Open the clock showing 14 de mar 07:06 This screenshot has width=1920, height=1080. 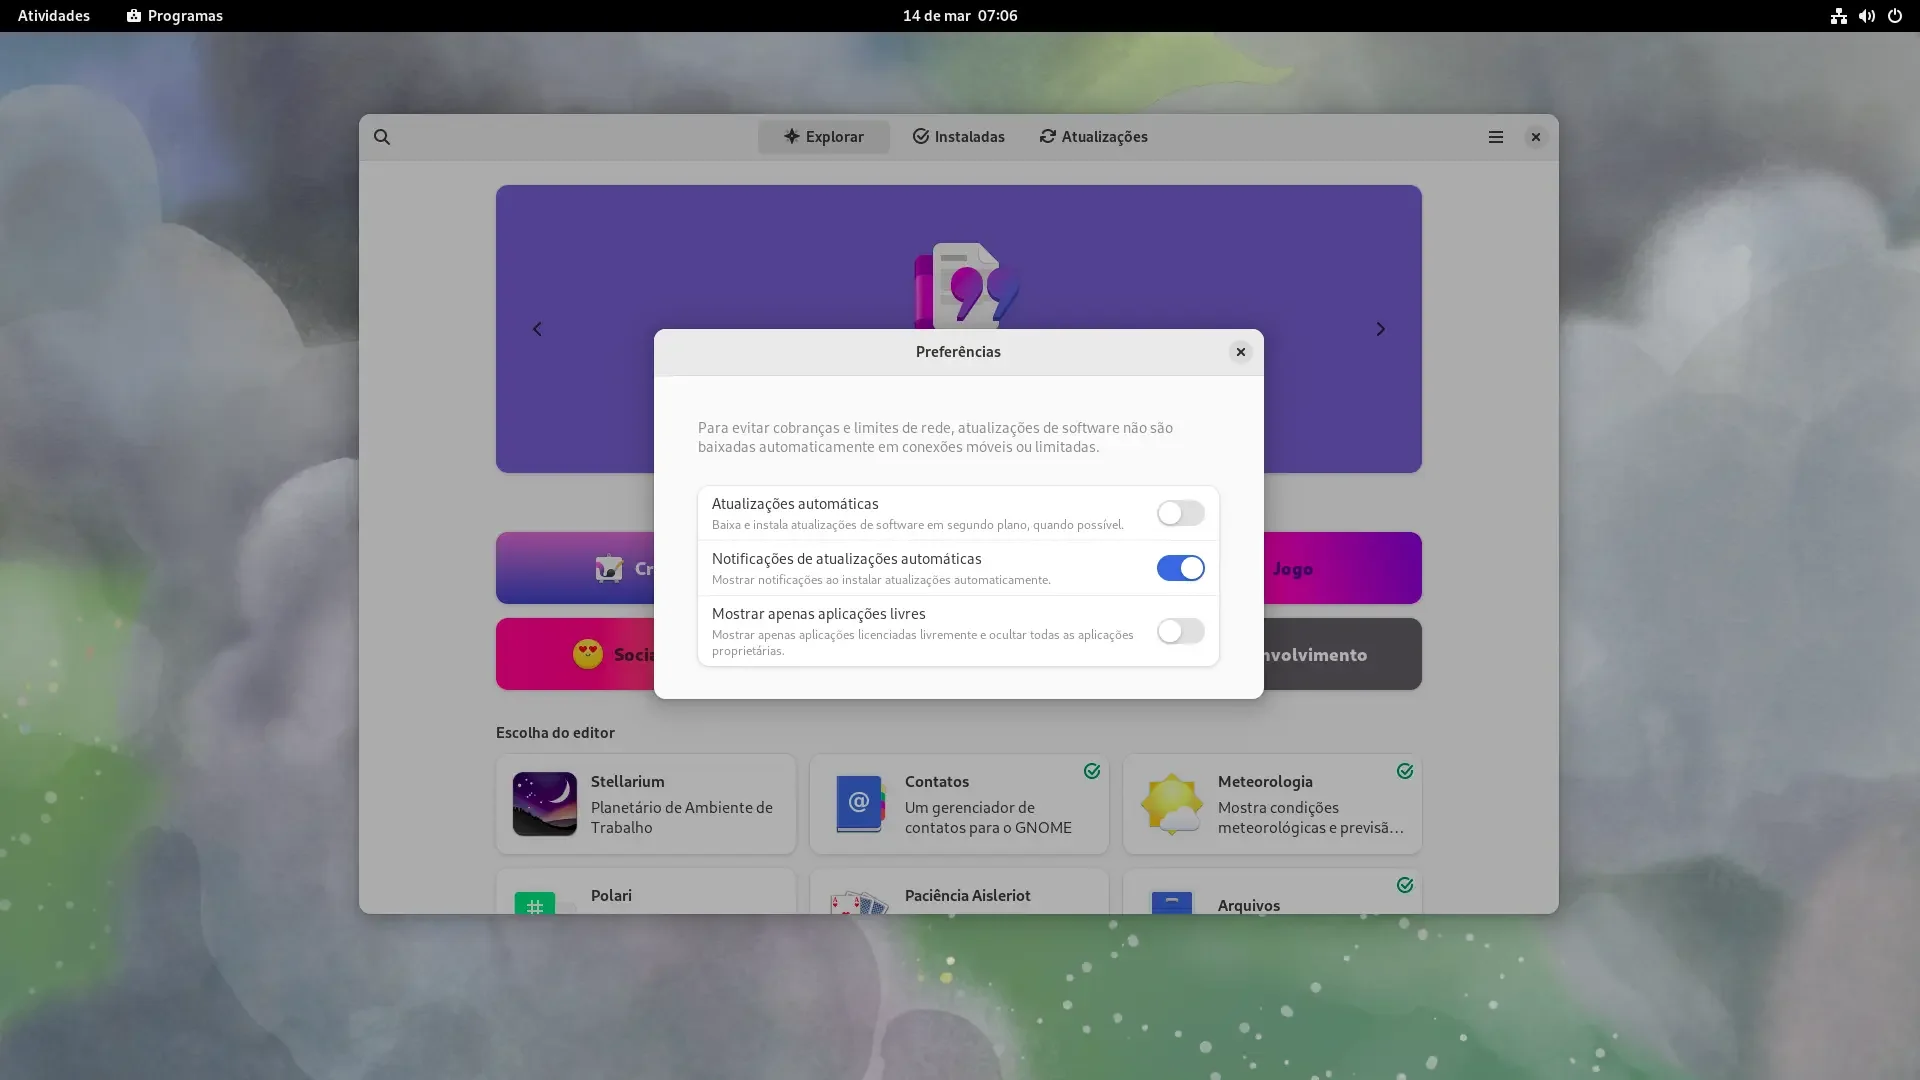(x=960, y=16)
